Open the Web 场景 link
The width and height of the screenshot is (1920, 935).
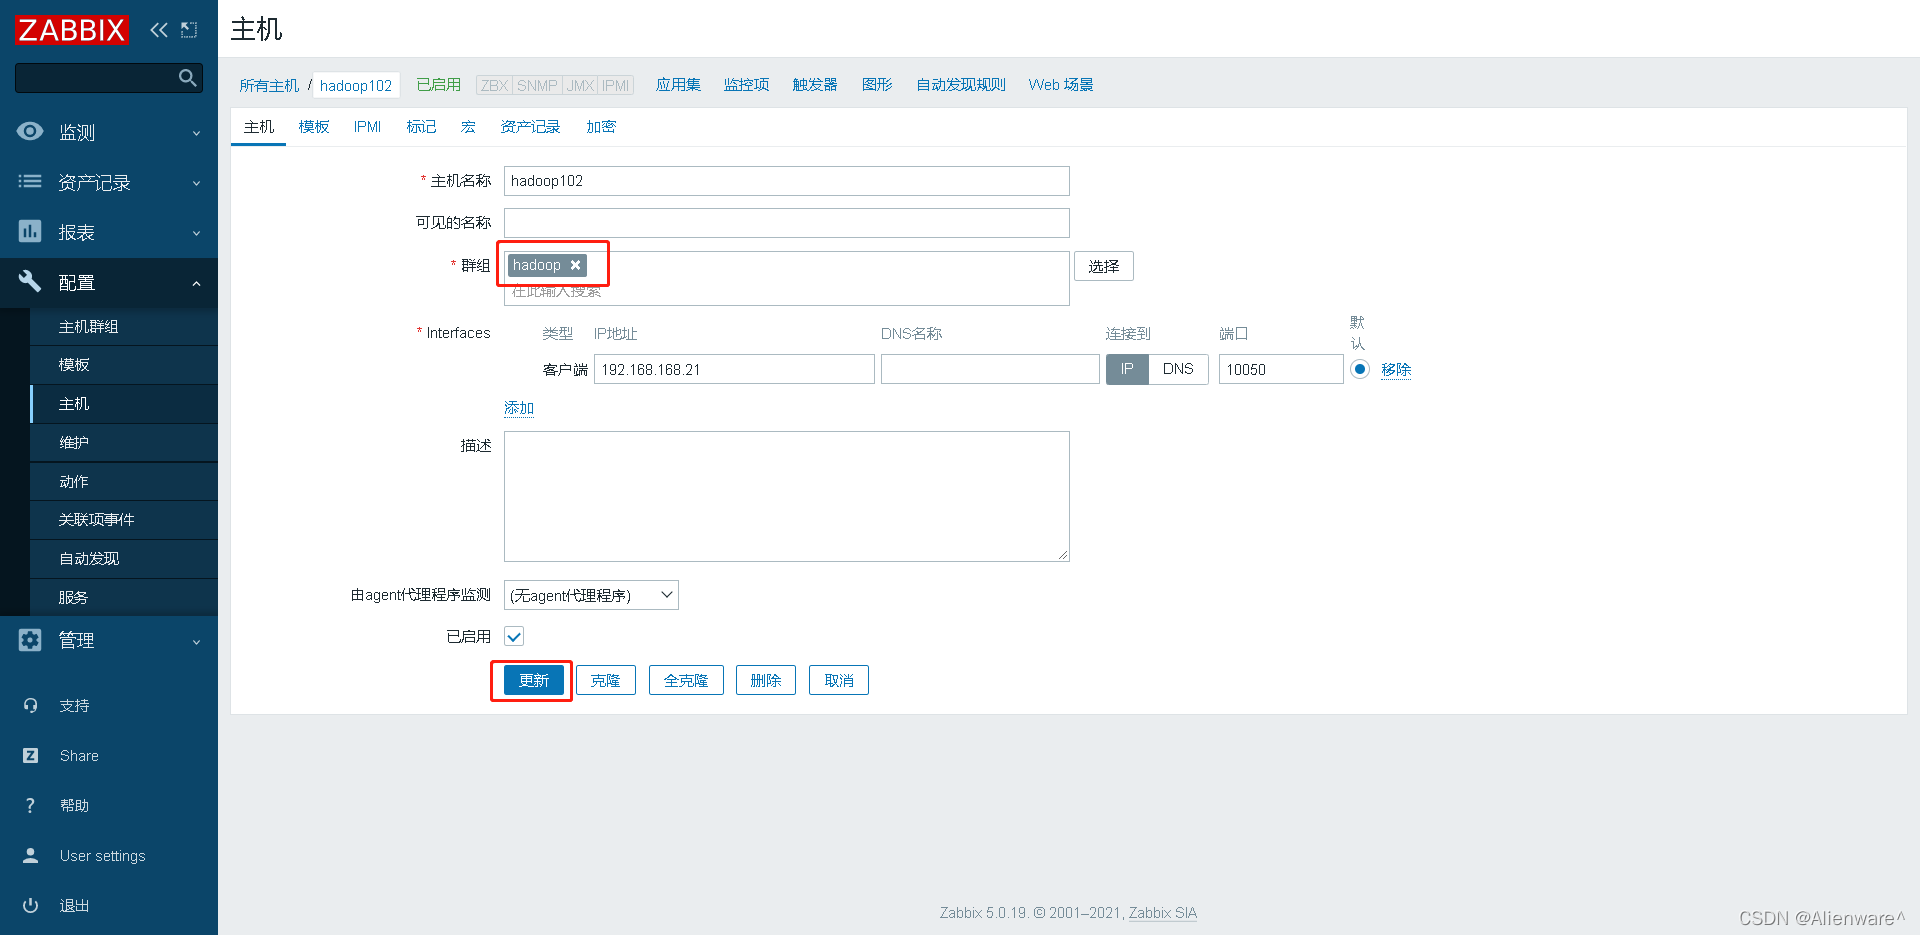[x=1061, y=85]
